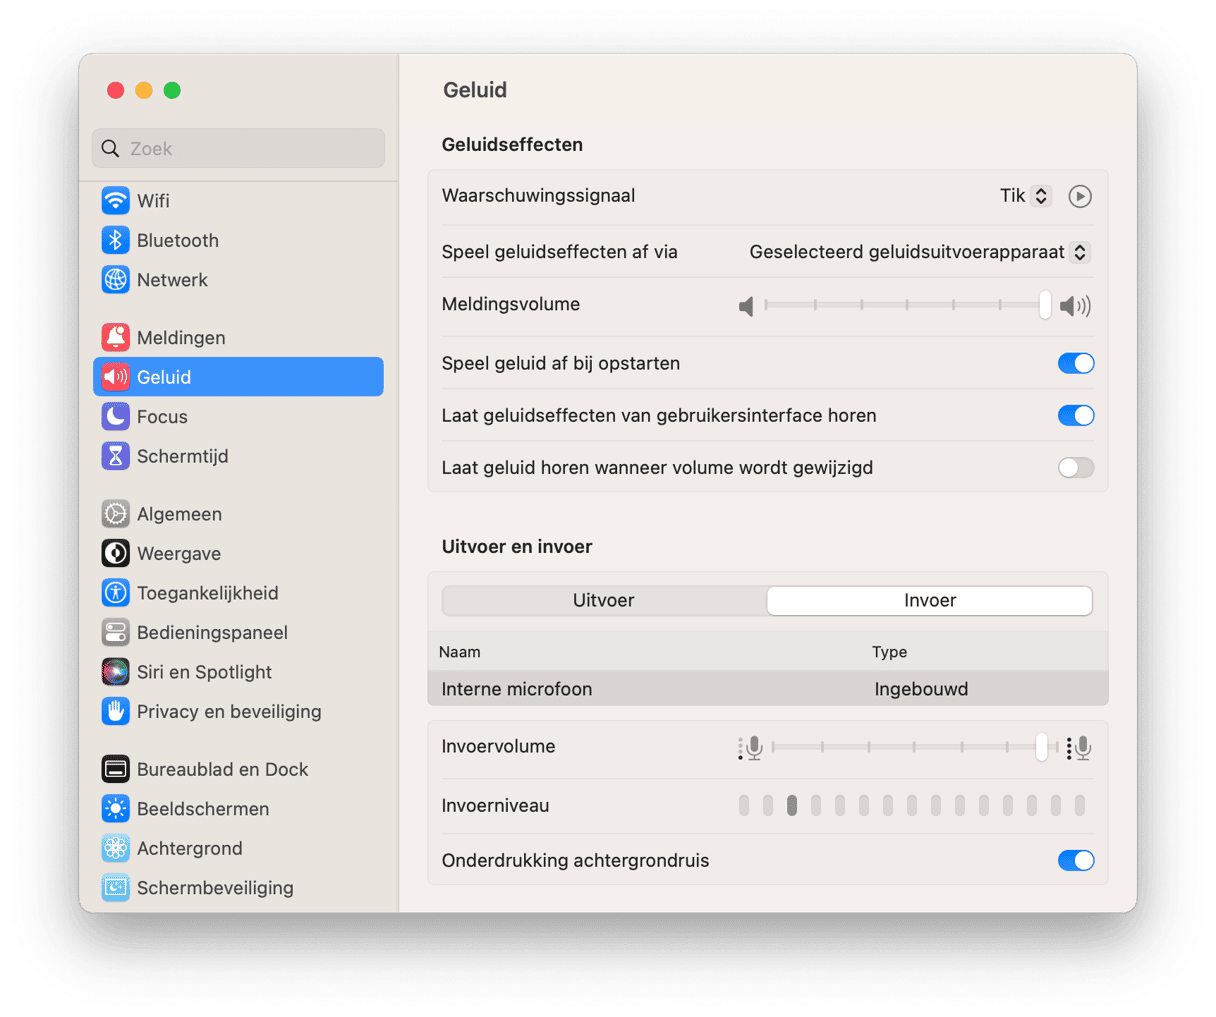Play the Waarschuwingssignaal alert preview
This screenshot has width=1216, height=1017.
pyautogui.click(x=1080, y=196)
